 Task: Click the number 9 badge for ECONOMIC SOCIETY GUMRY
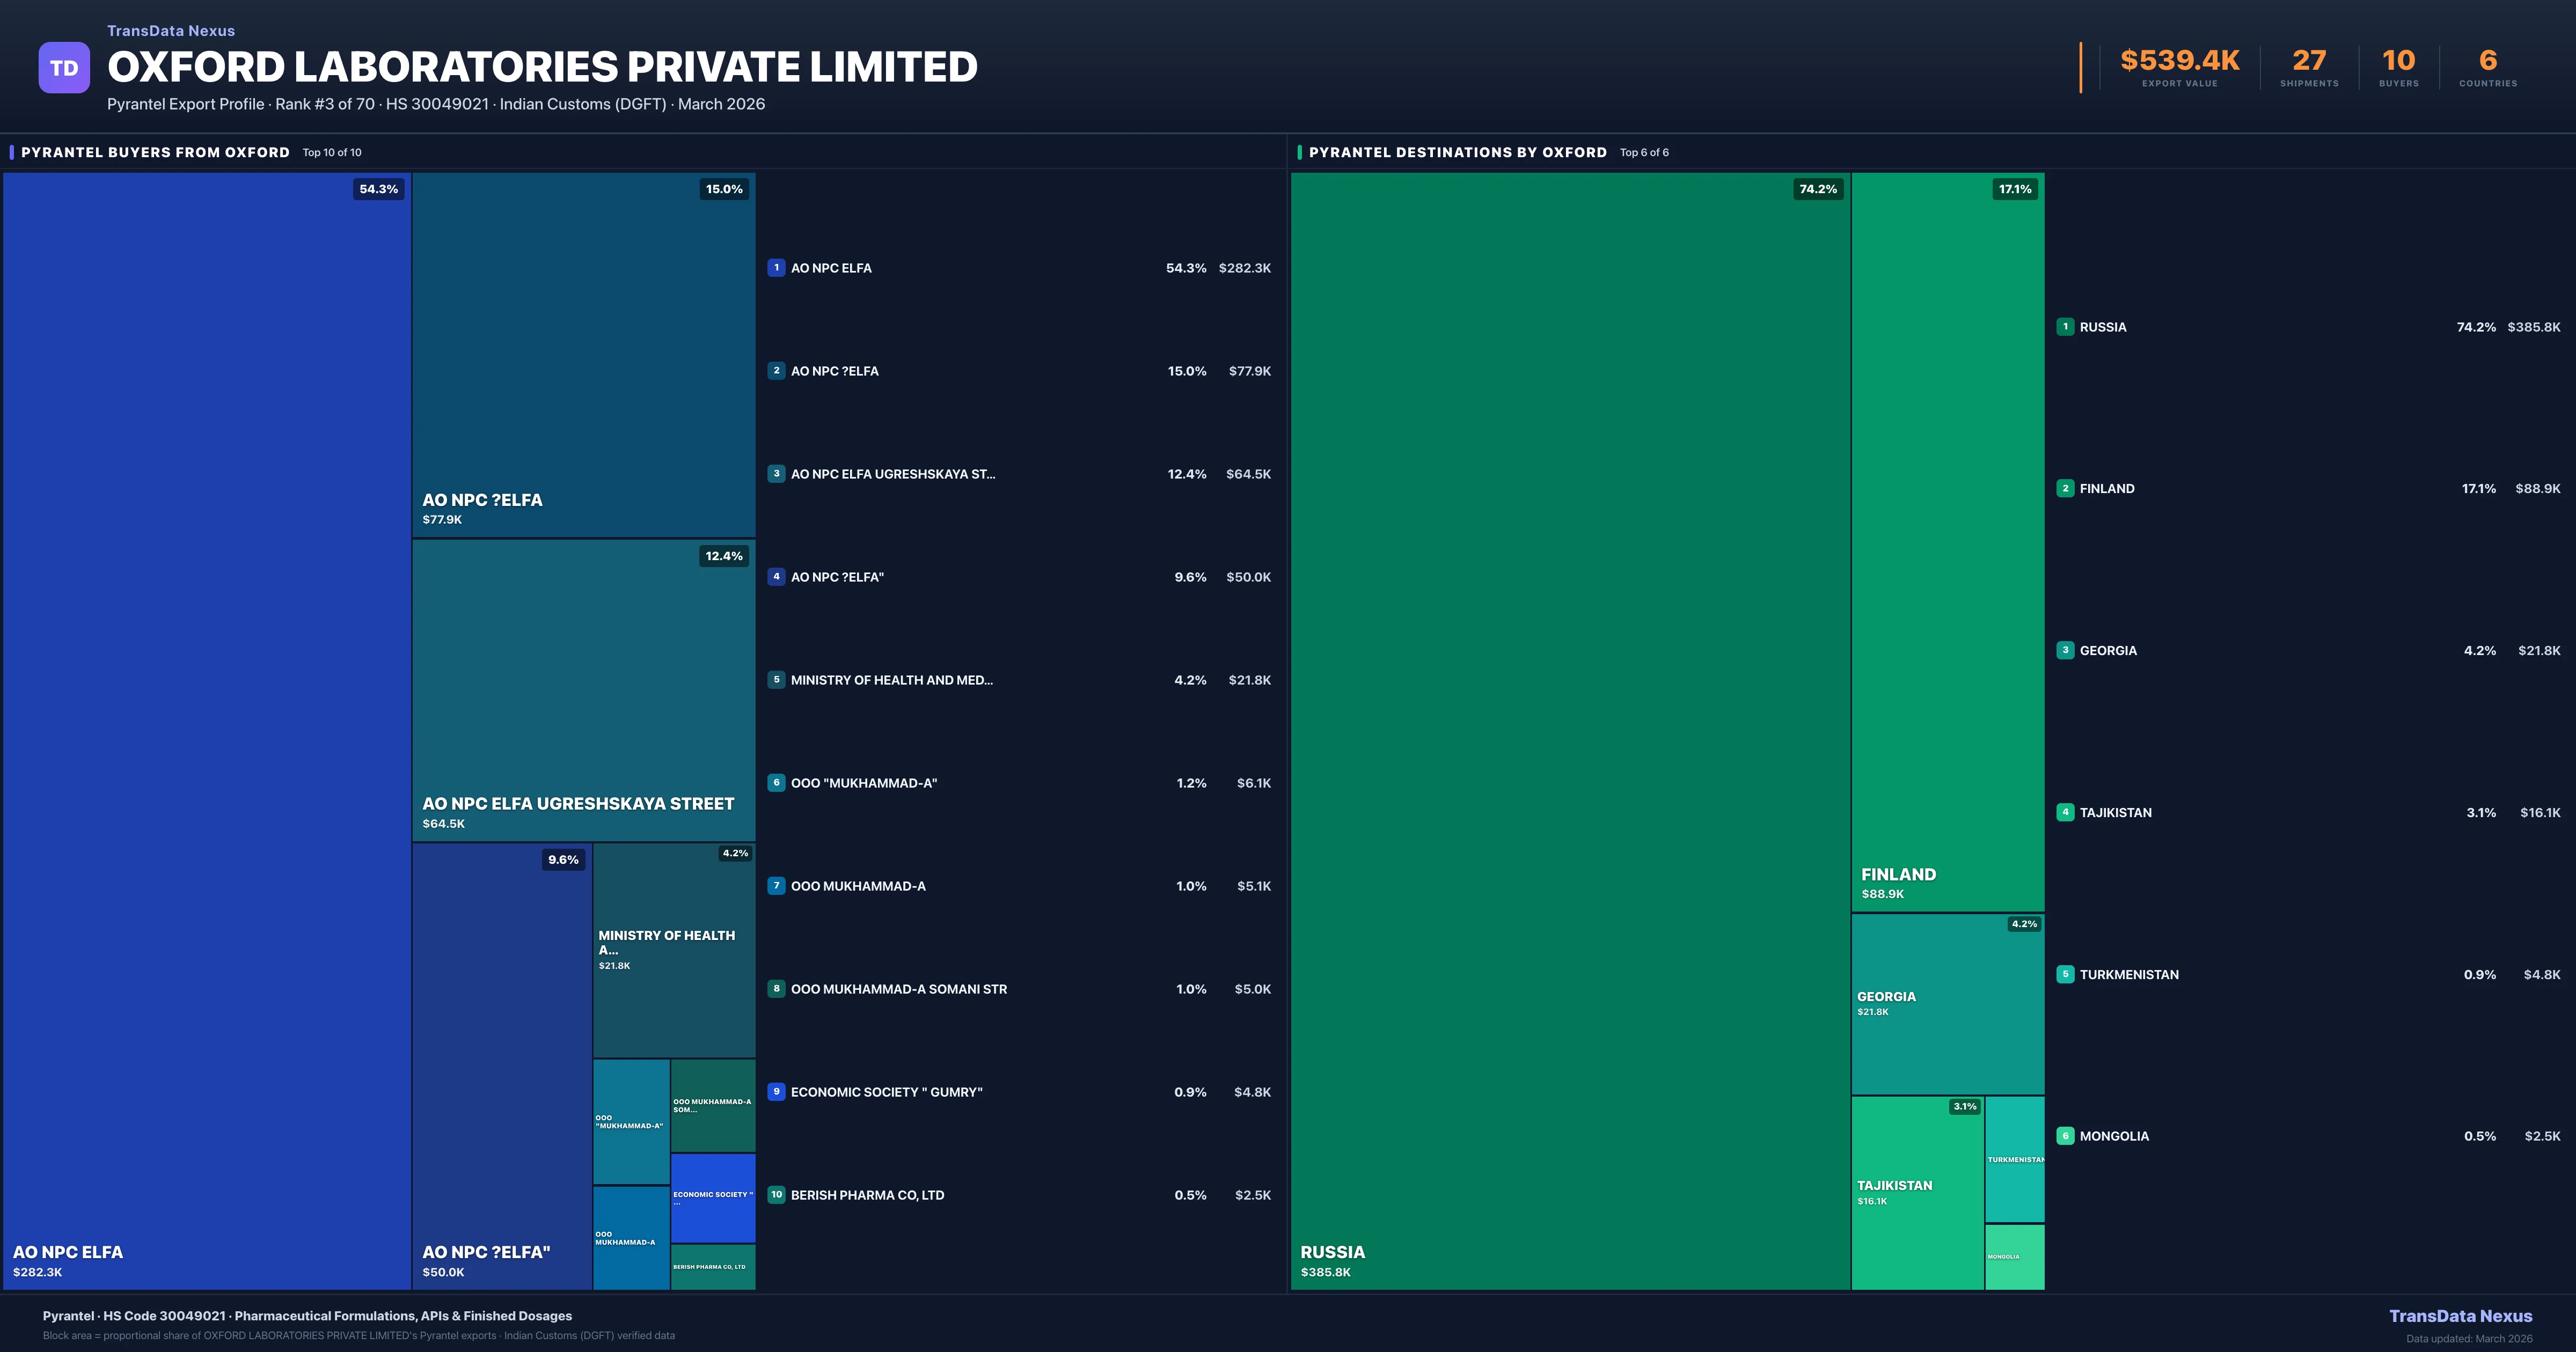777,1092
